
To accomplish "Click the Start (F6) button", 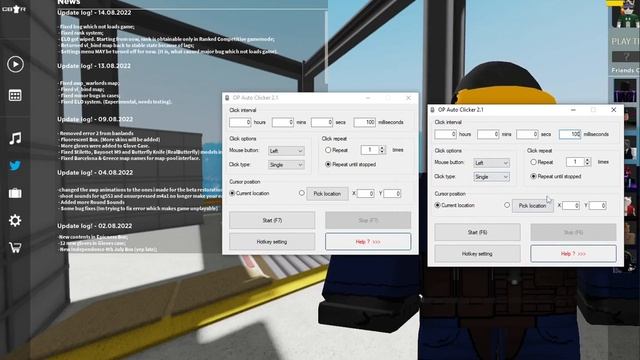I will point(478,232).
